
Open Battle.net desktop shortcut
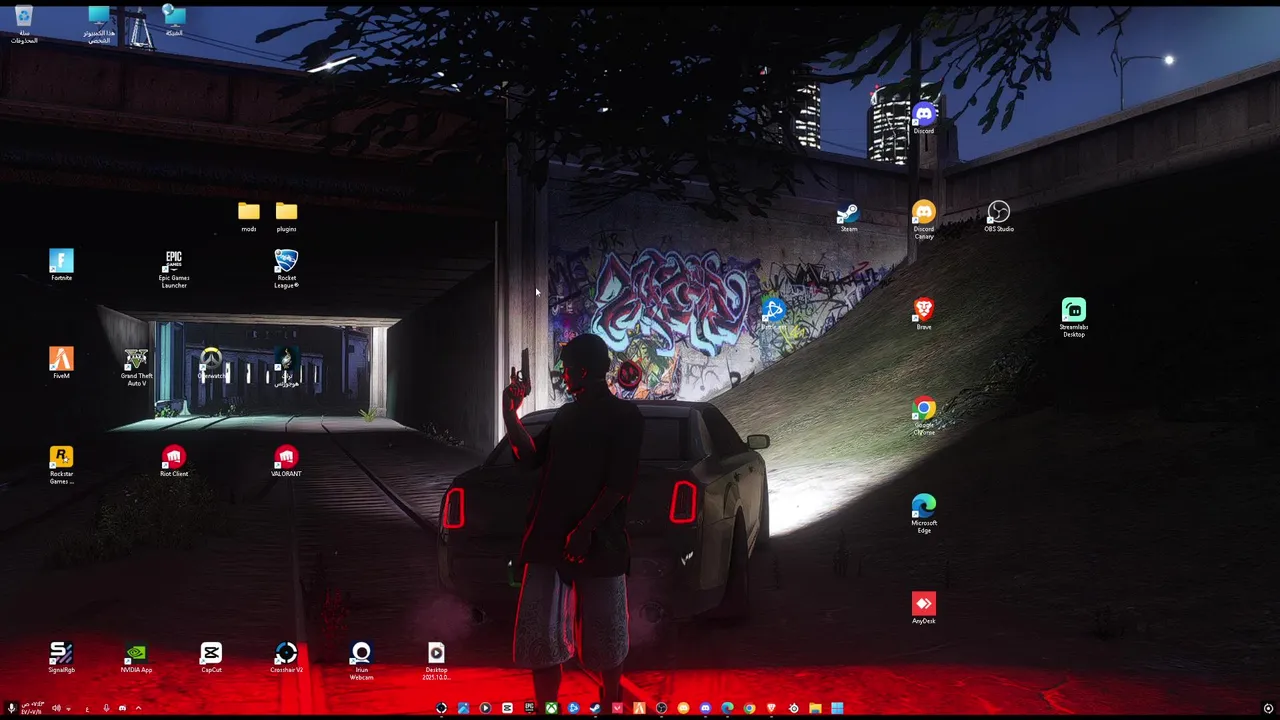coord(773,314)
